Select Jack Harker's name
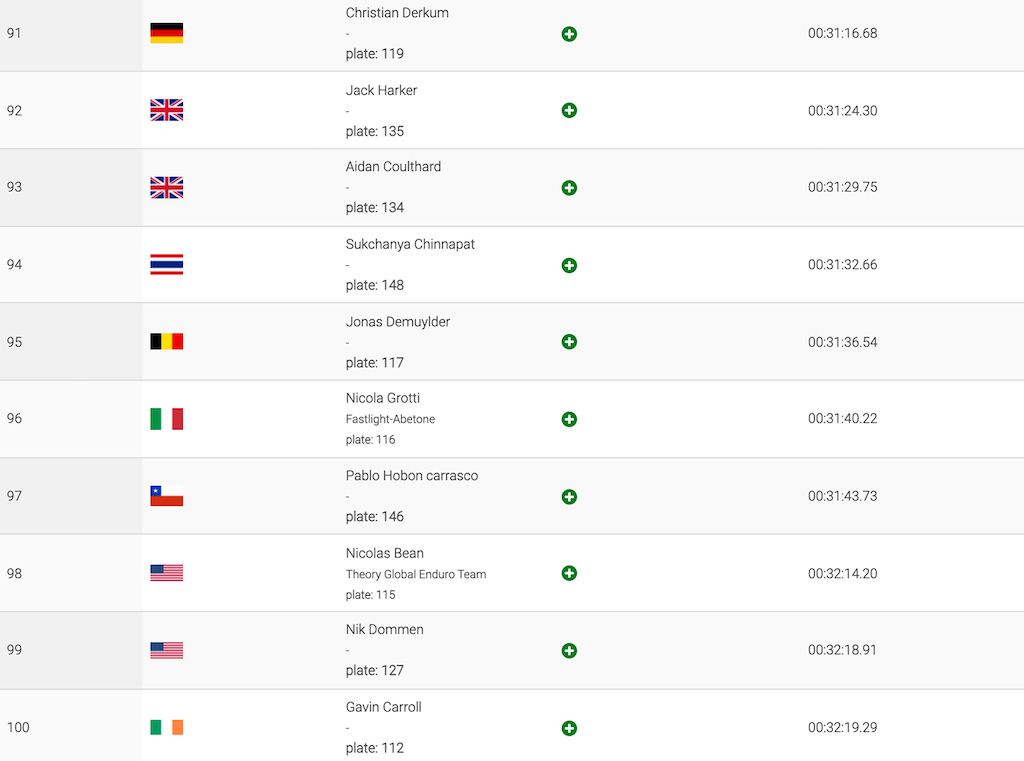Screen dimensions: 1024x761 (381, 90)
